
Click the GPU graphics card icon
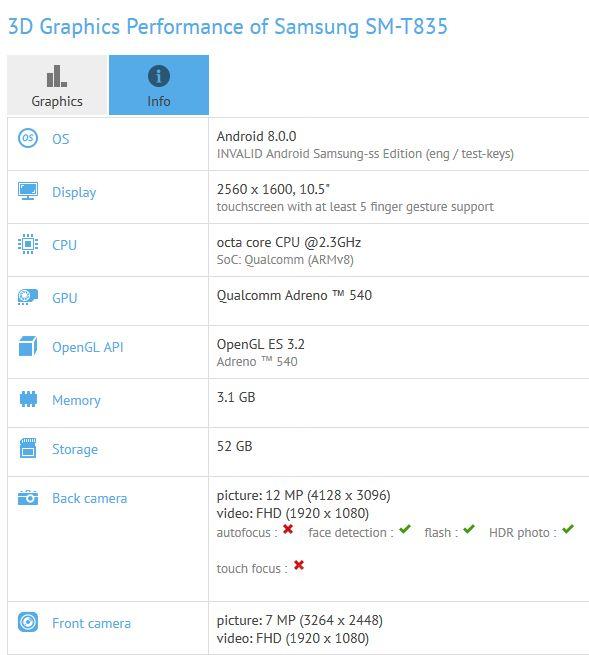28,297
